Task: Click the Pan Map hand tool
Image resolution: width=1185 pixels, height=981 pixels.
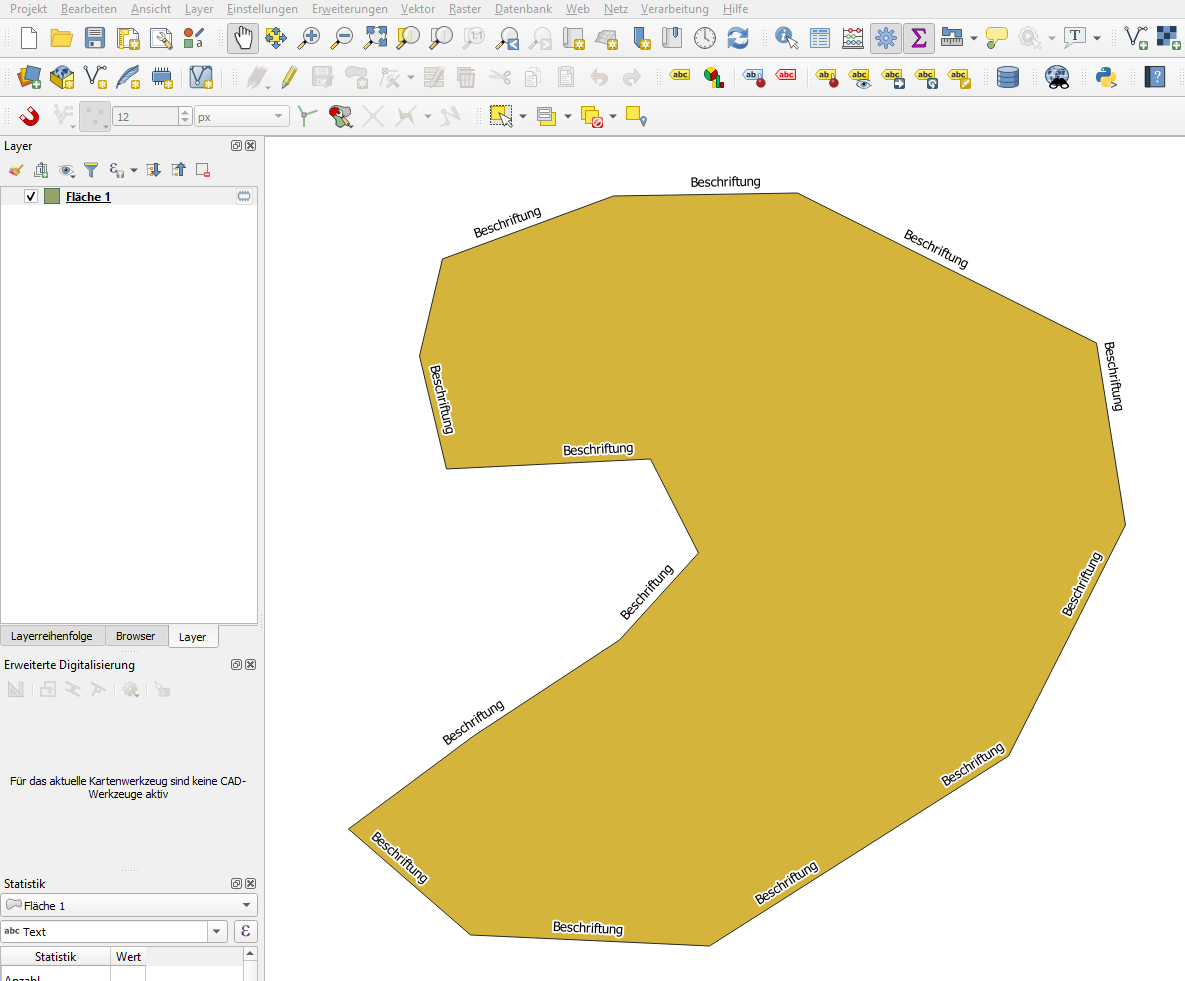Action: (242, 39)
